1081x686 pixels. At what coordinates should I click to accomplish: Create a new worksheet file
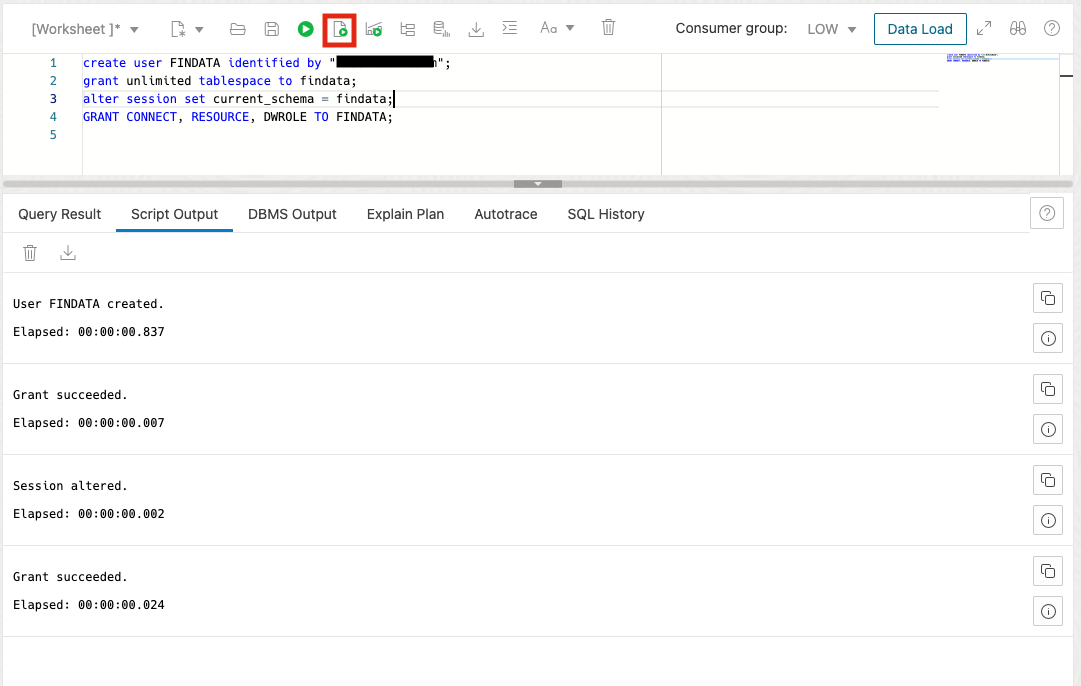click(x=178, y=29)
